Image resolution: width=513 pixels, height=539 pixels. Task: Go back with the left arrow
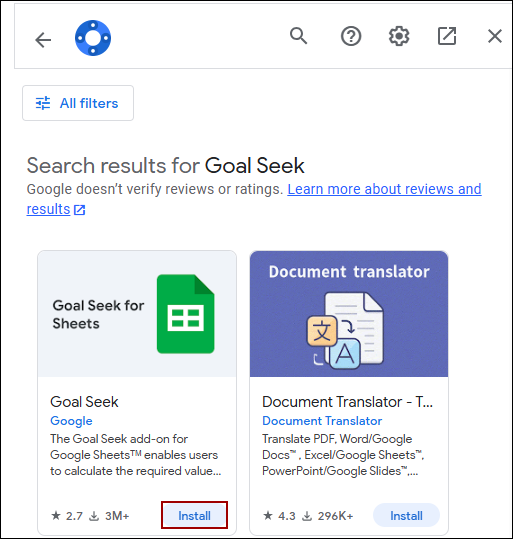click(43, 40)
